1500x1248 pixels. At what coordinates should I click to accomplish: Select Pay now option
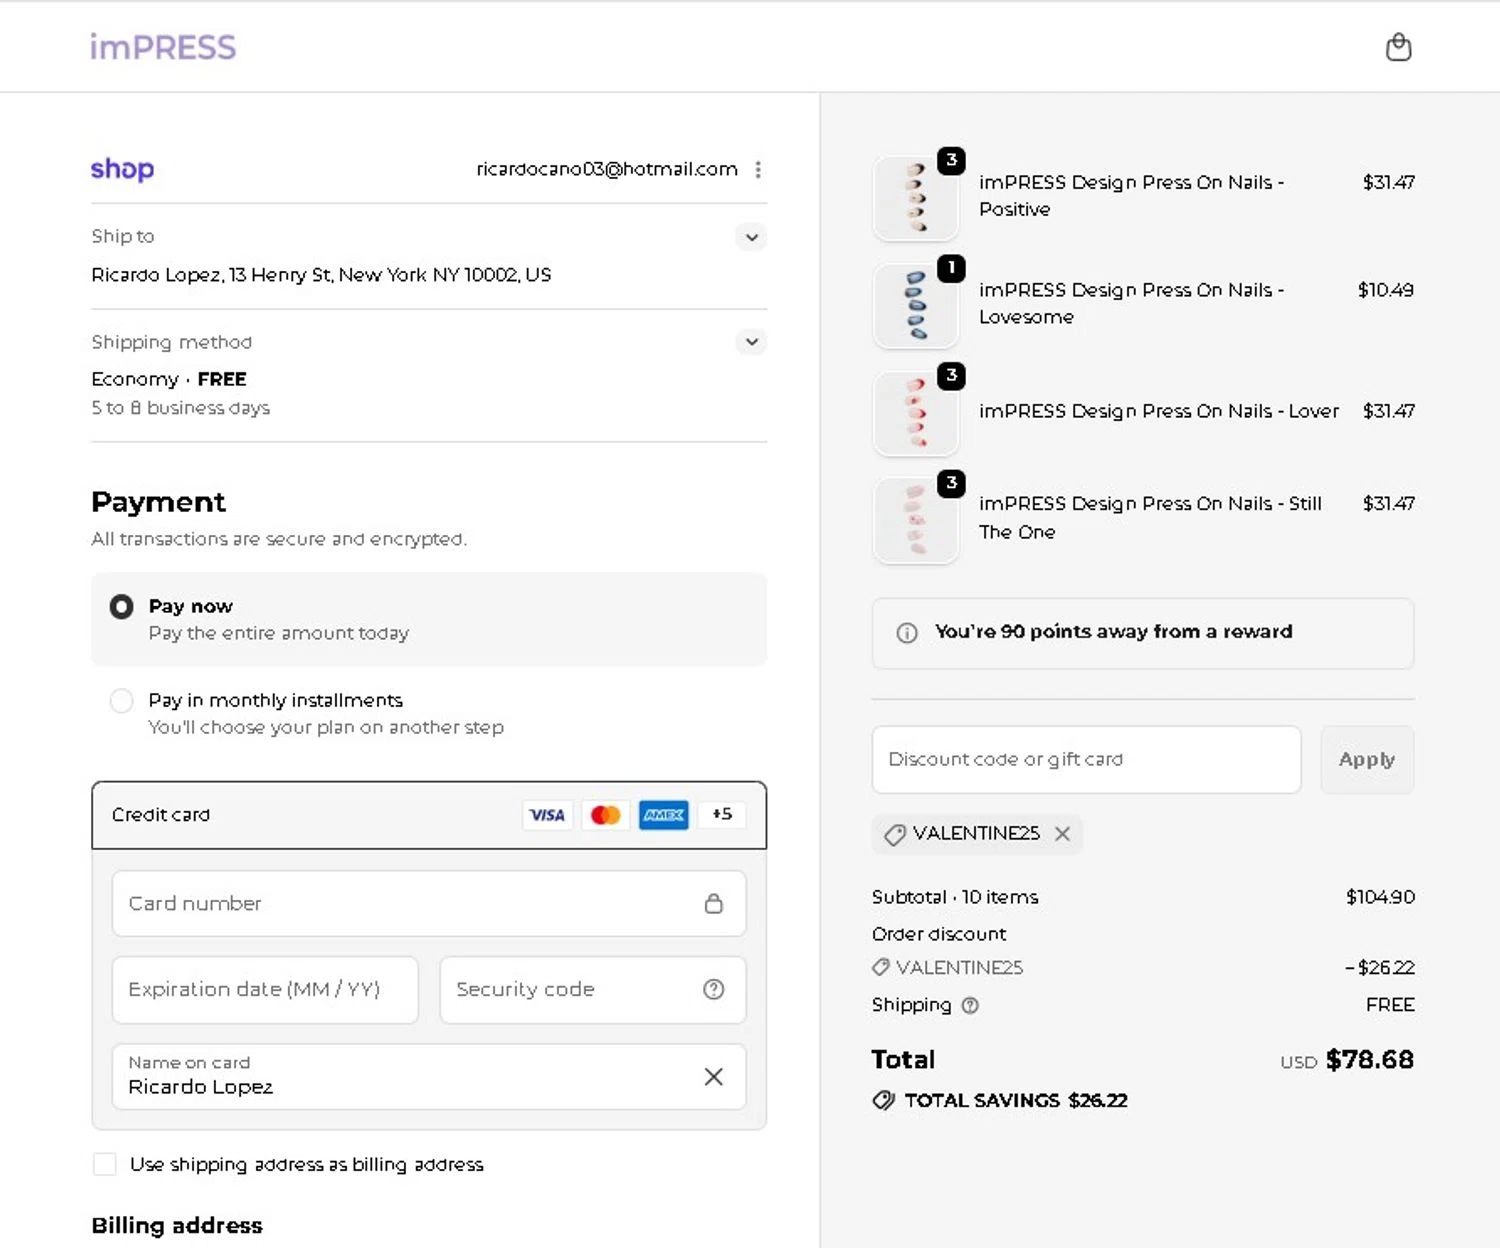tap(121, 607)
